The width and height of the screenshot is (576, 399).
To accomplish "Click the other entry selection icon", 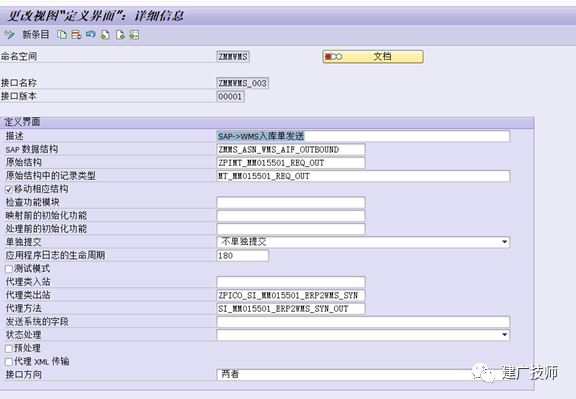I will (134, 35).
